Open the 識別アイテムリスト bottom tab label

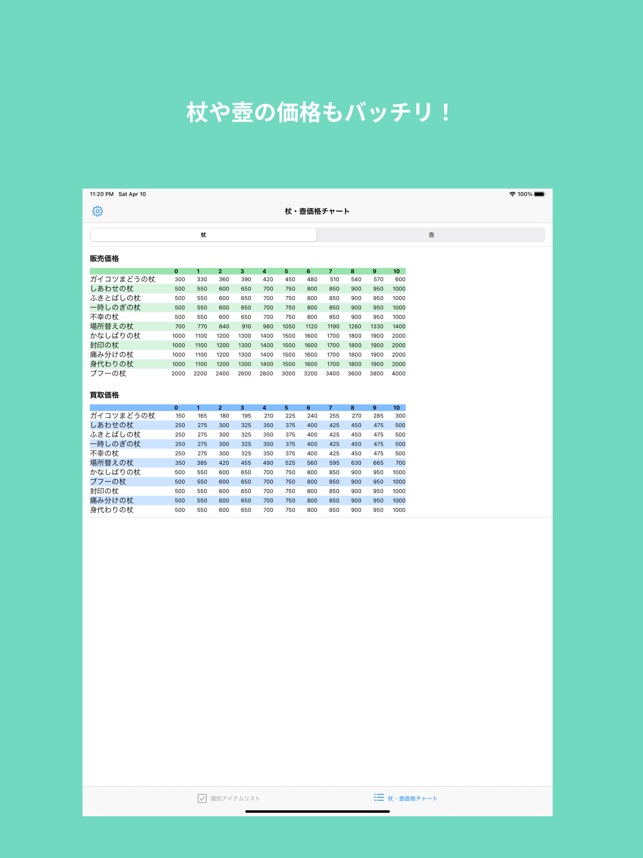pos(235,799)
